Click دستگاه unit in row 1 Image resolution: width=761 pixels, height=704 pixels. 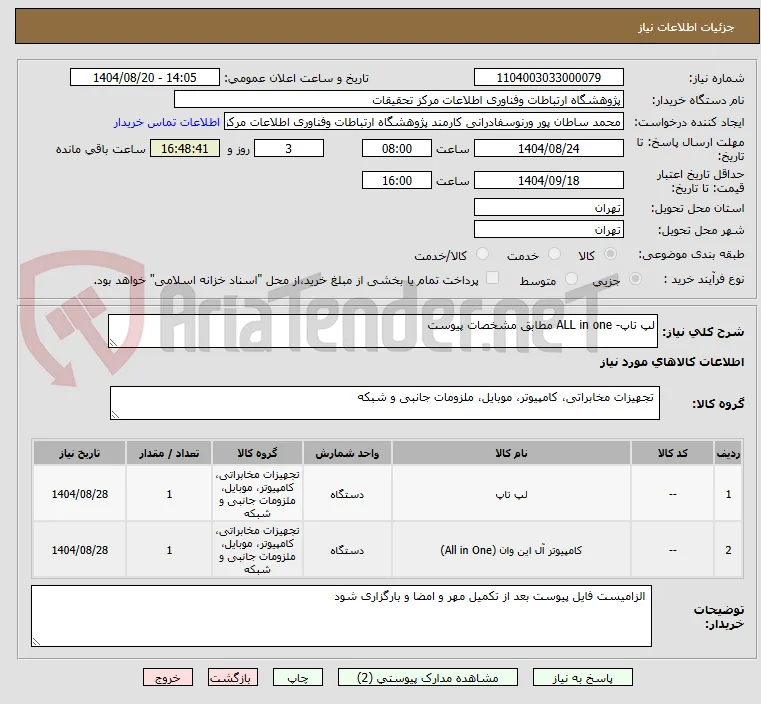[347, 494]
